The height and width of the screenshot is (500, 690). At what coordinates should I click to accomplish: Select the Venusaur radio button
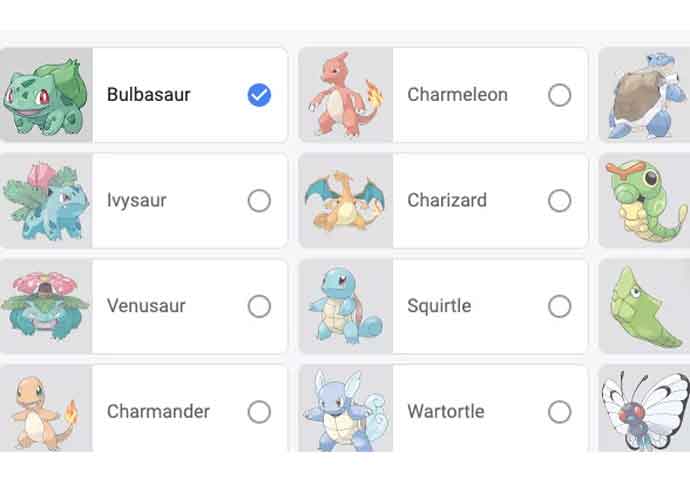[x=259, y=306]
